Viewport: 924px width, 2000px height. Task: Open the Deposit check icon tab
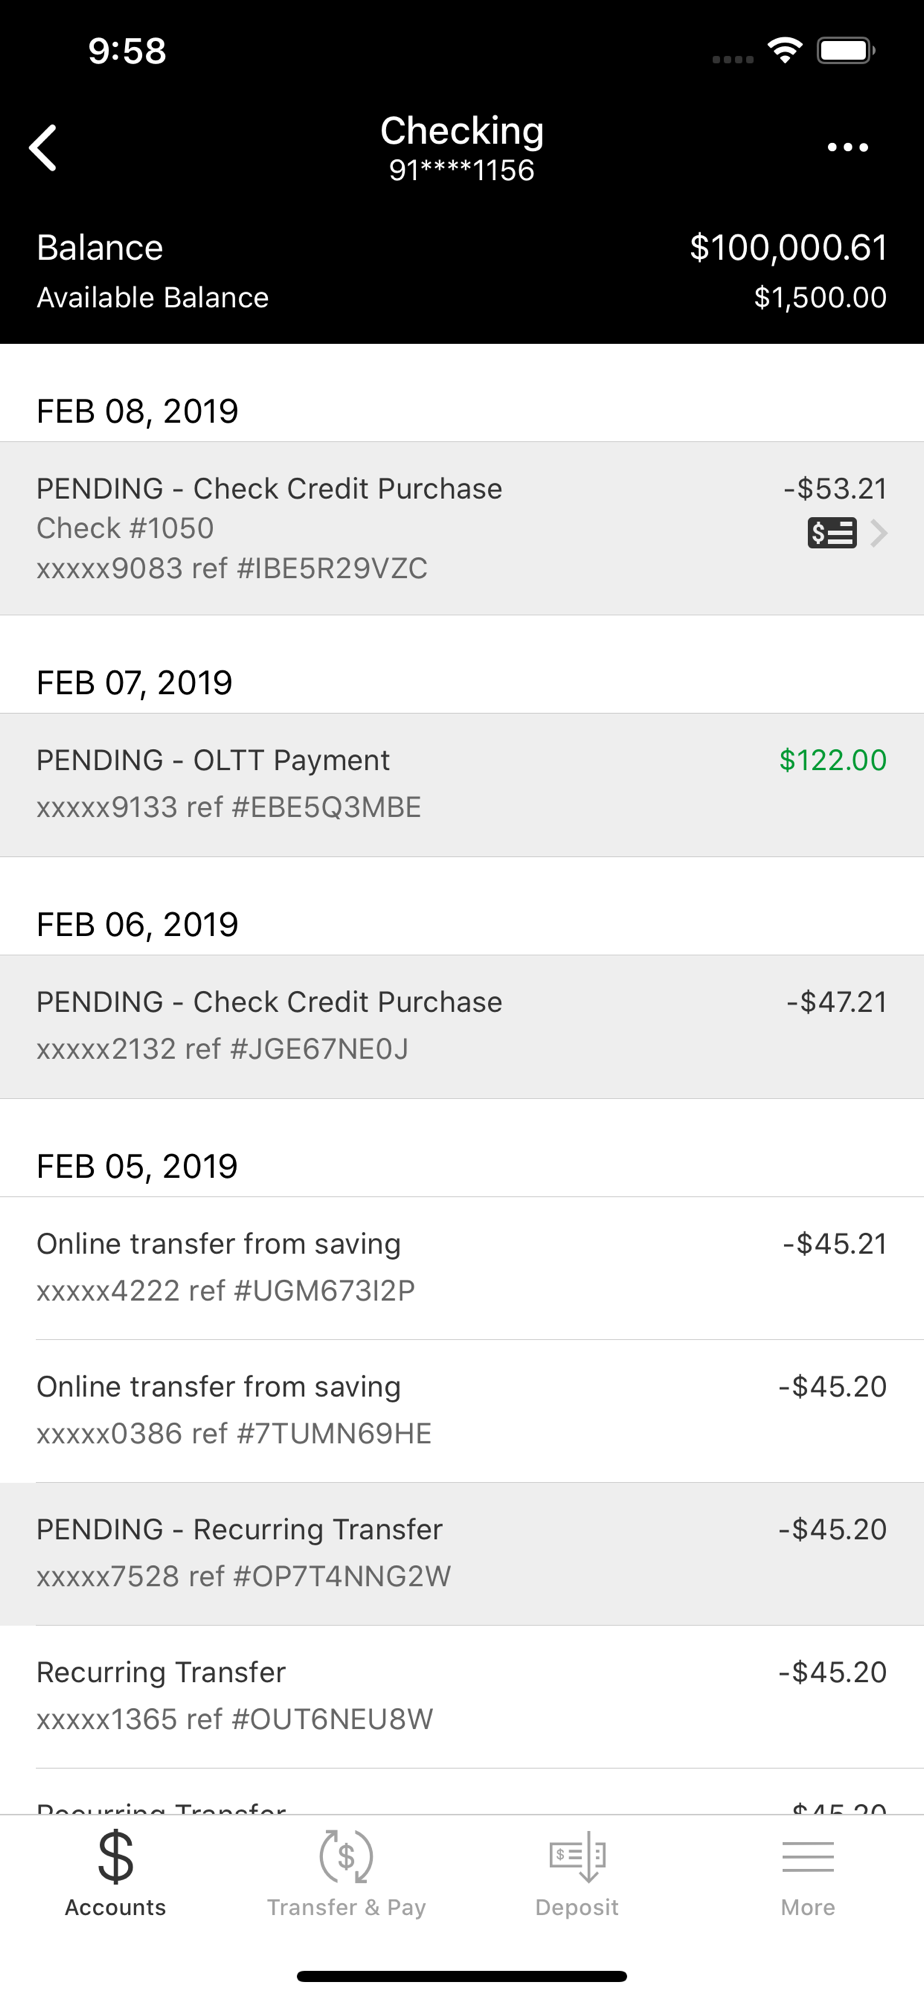click(577, 1857)
